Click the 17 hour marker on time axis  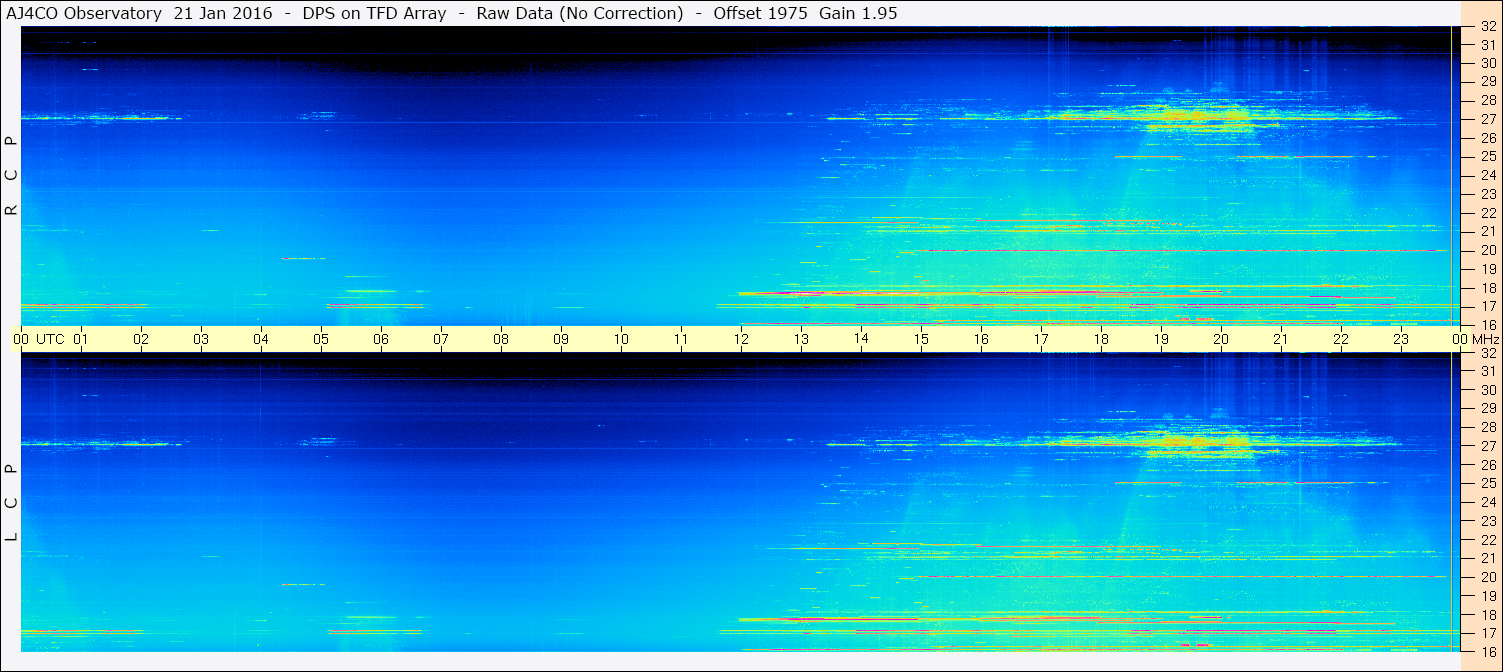(1041, 339)
